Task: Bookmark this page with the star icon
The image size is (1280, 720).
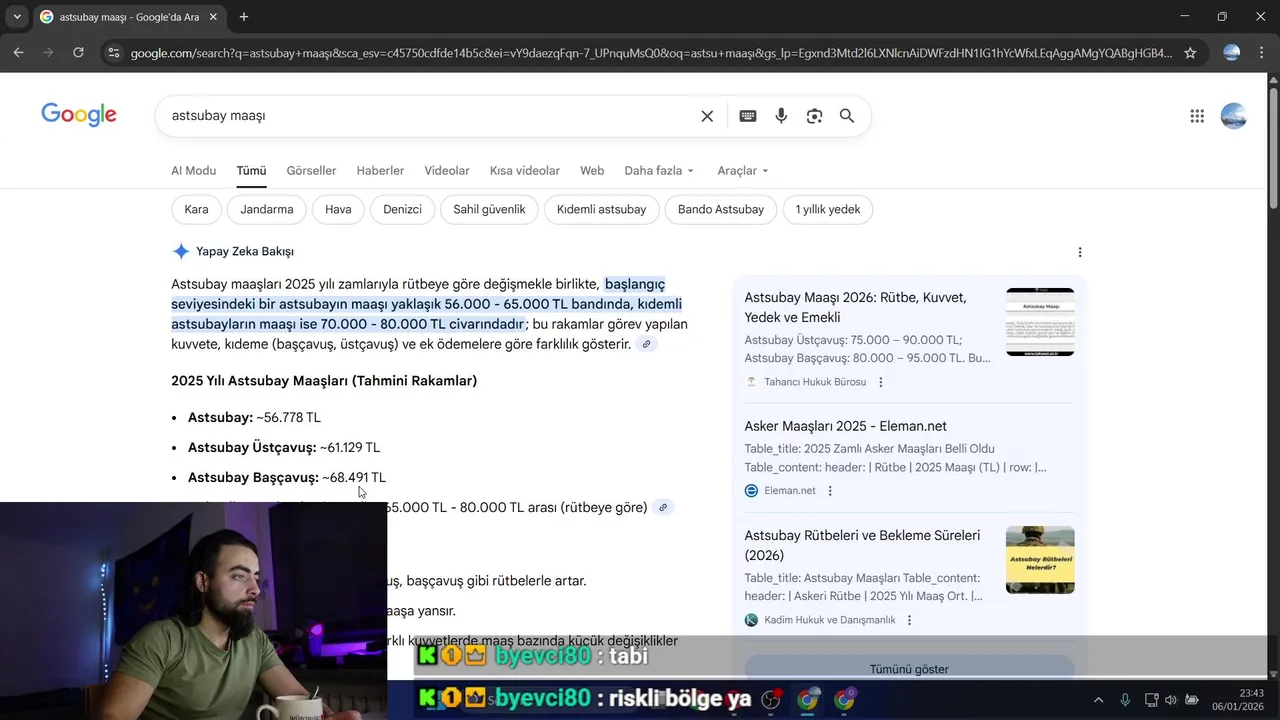Action: tap(1190, 53)
